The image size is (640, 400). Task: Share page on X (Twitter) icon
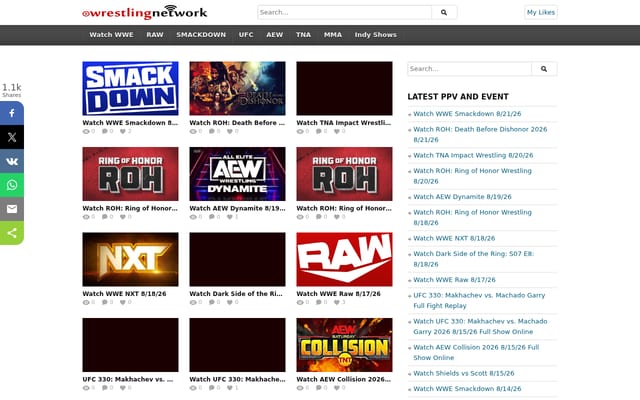12,137
